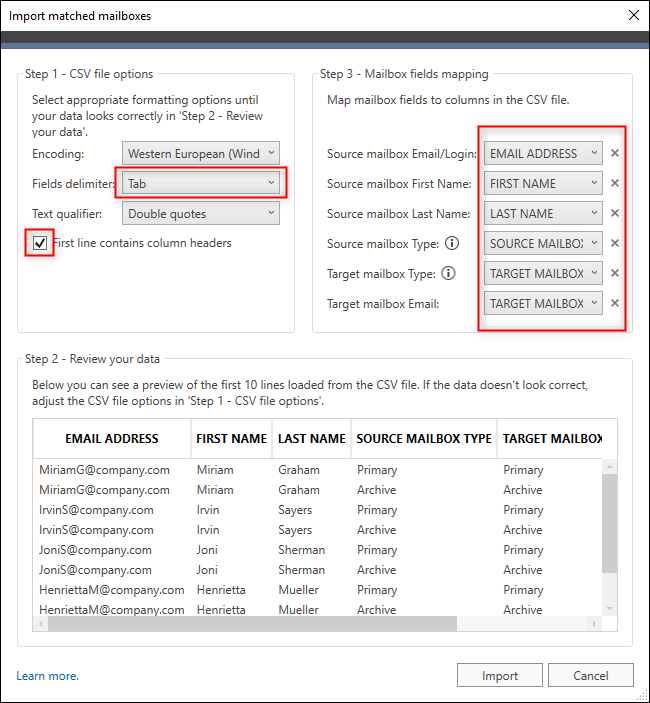Click the TARGET MAILBOX column header
This screenshot has height=703, width=650.
pos(552,438)
